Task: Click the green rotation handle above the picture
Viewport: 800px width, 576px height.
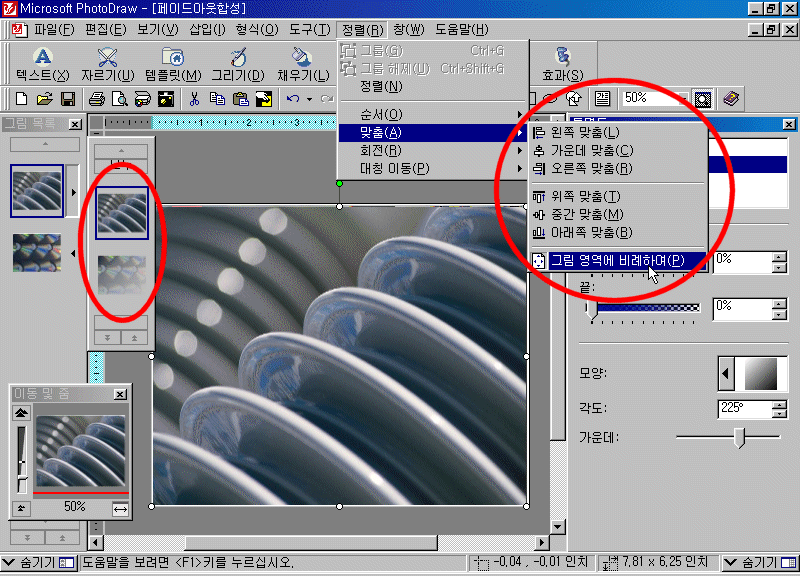Action: (339, 183)
